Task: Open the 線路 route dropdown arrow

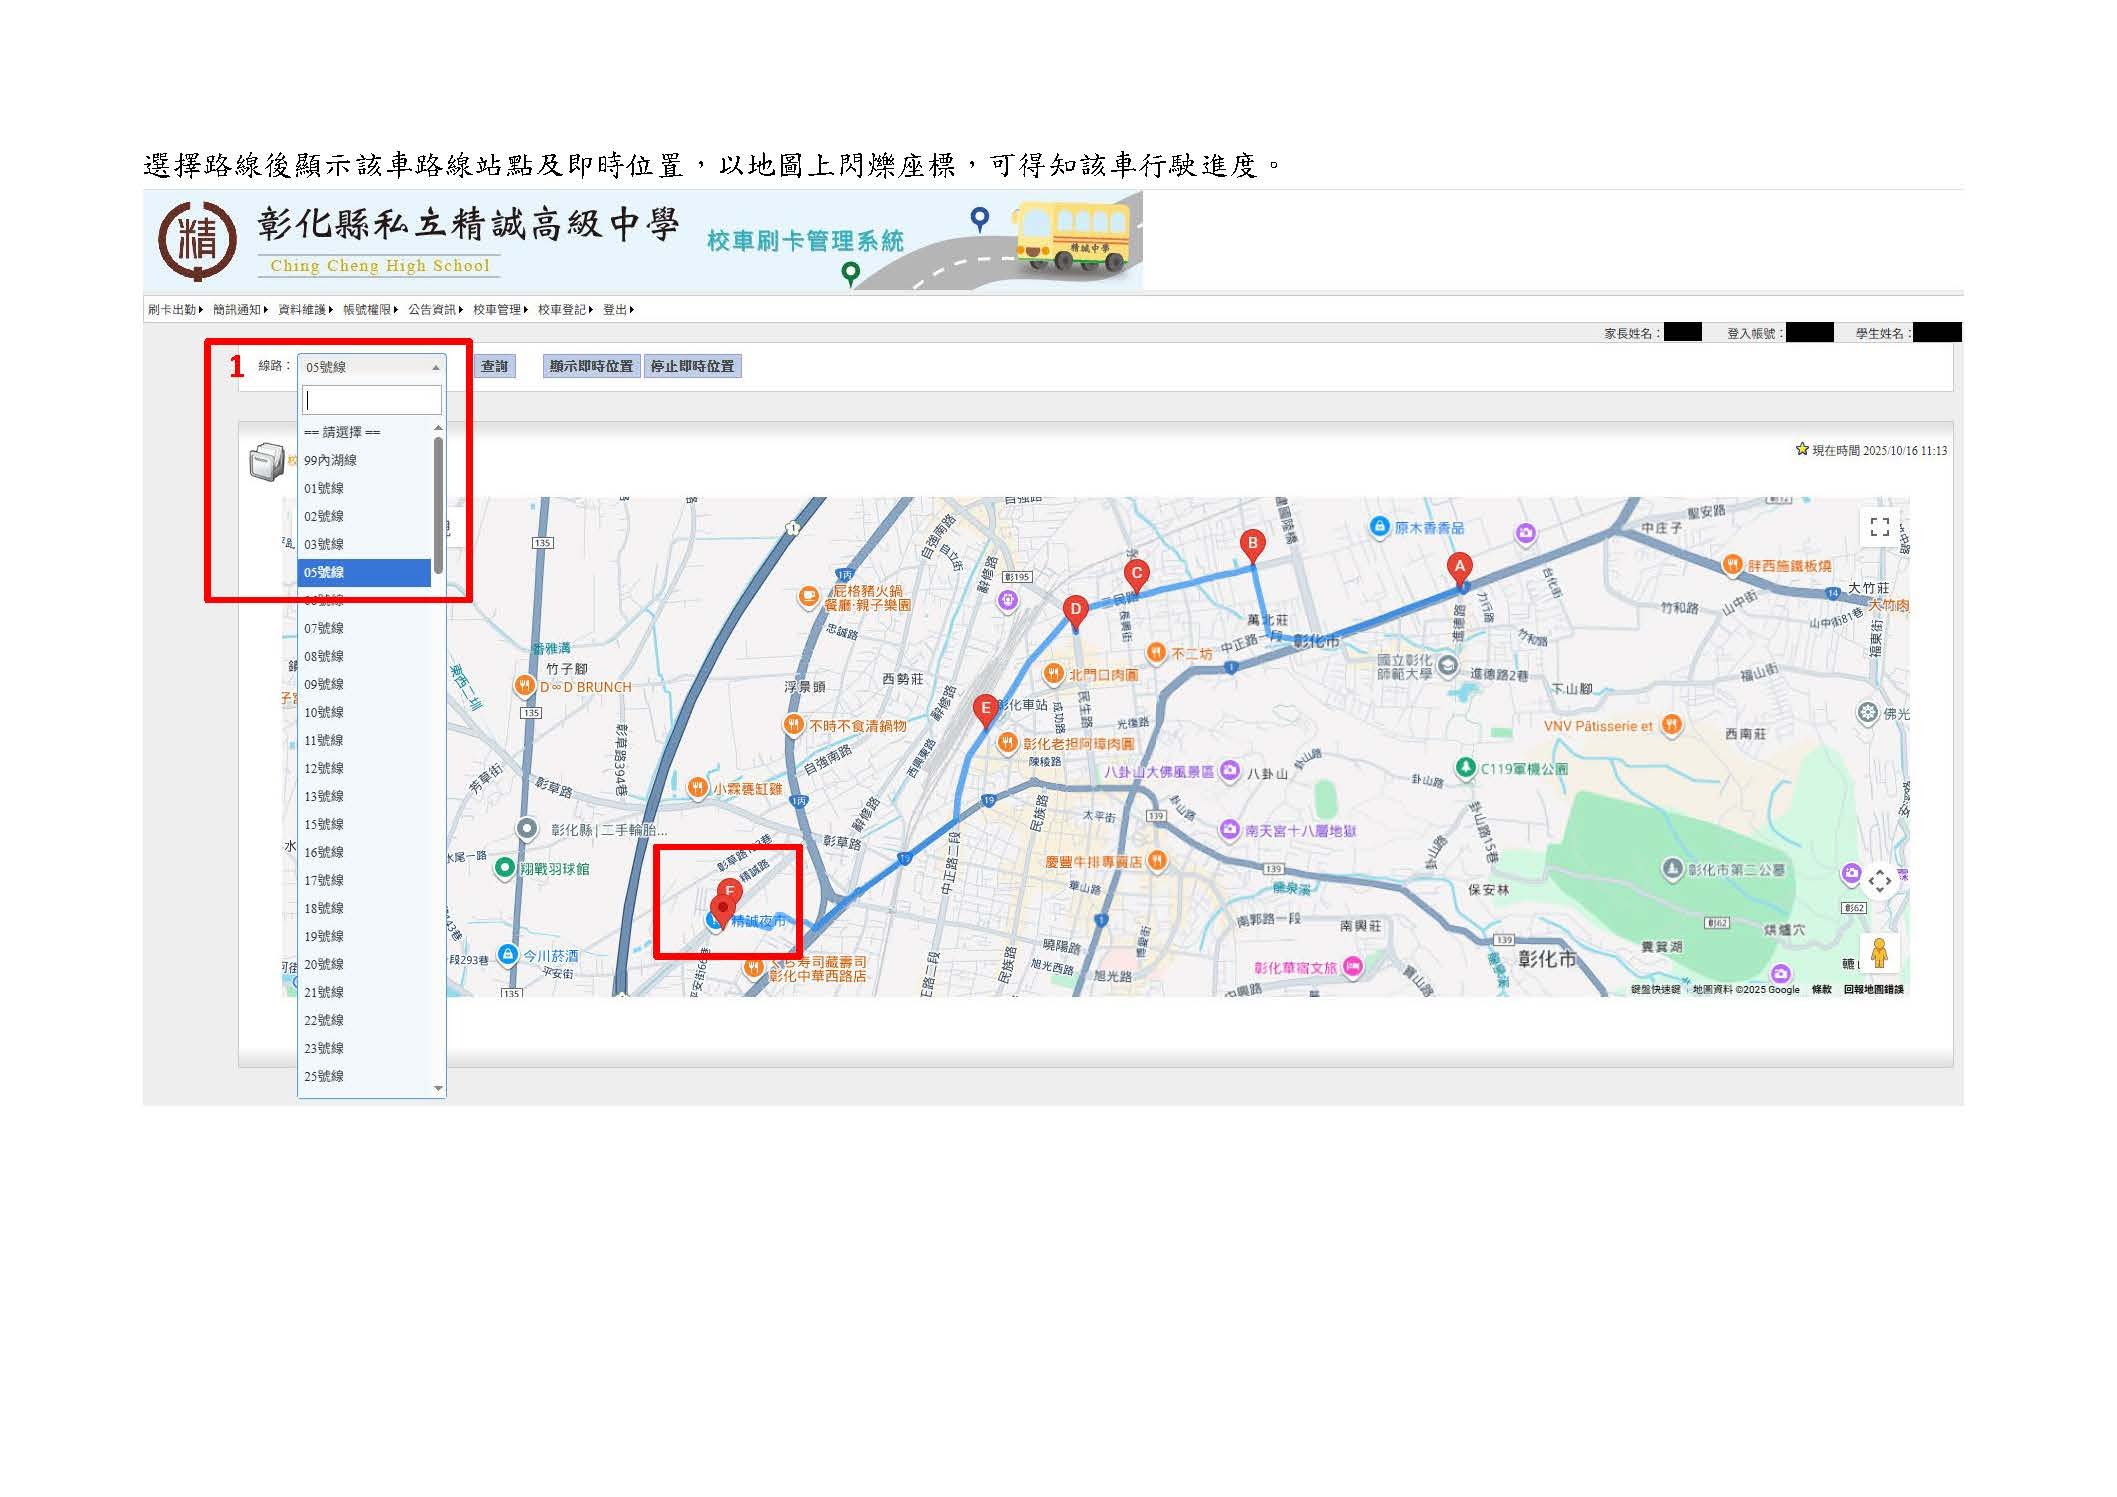Action: [x=434, y=366]
